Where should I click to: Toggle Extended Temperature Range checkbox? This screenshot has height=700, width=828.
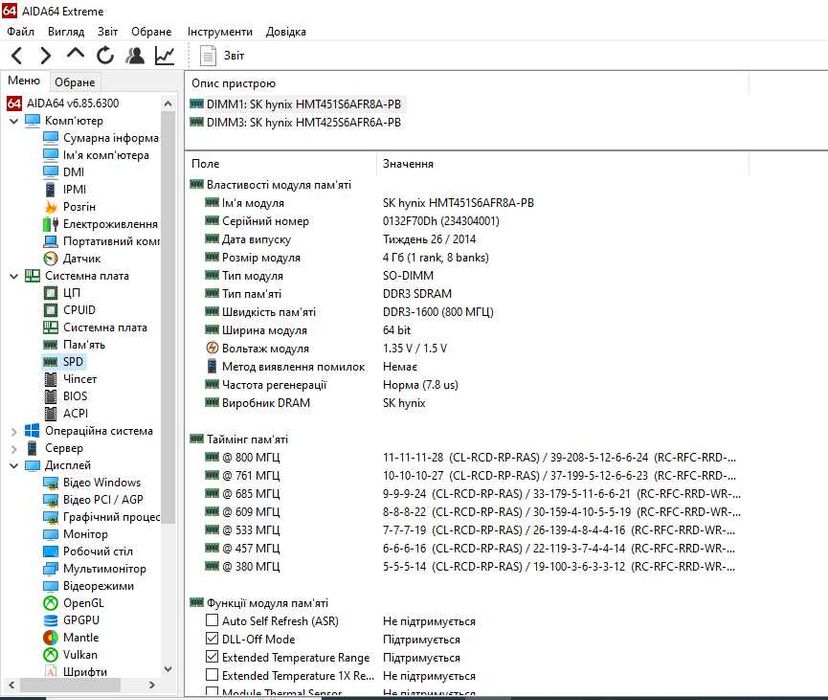coord(212,657)
